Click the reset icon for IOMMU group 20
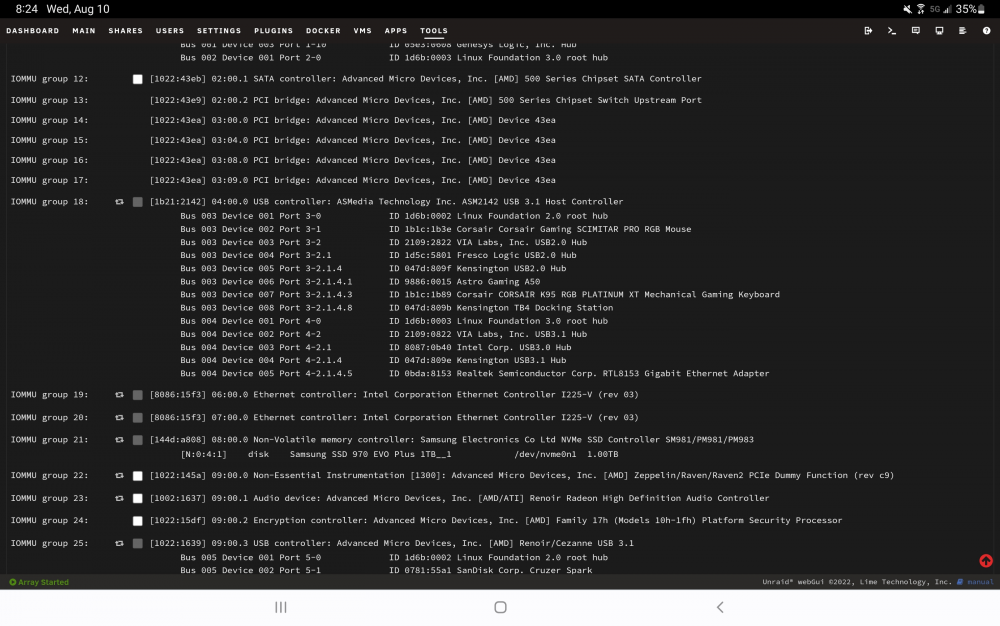This screenshot has height=626, width=1000. pyautogui.click(x=119, y=418)
